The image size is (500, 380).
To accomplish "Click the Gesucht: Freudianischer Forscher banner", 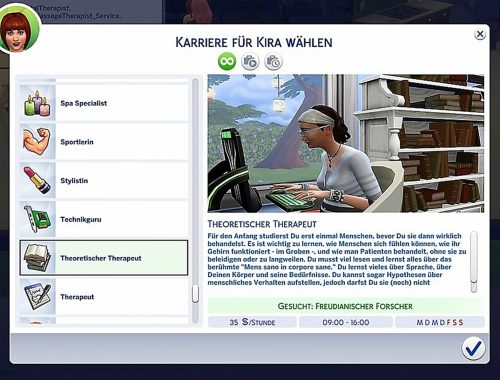I will click(x=346, y=306).
